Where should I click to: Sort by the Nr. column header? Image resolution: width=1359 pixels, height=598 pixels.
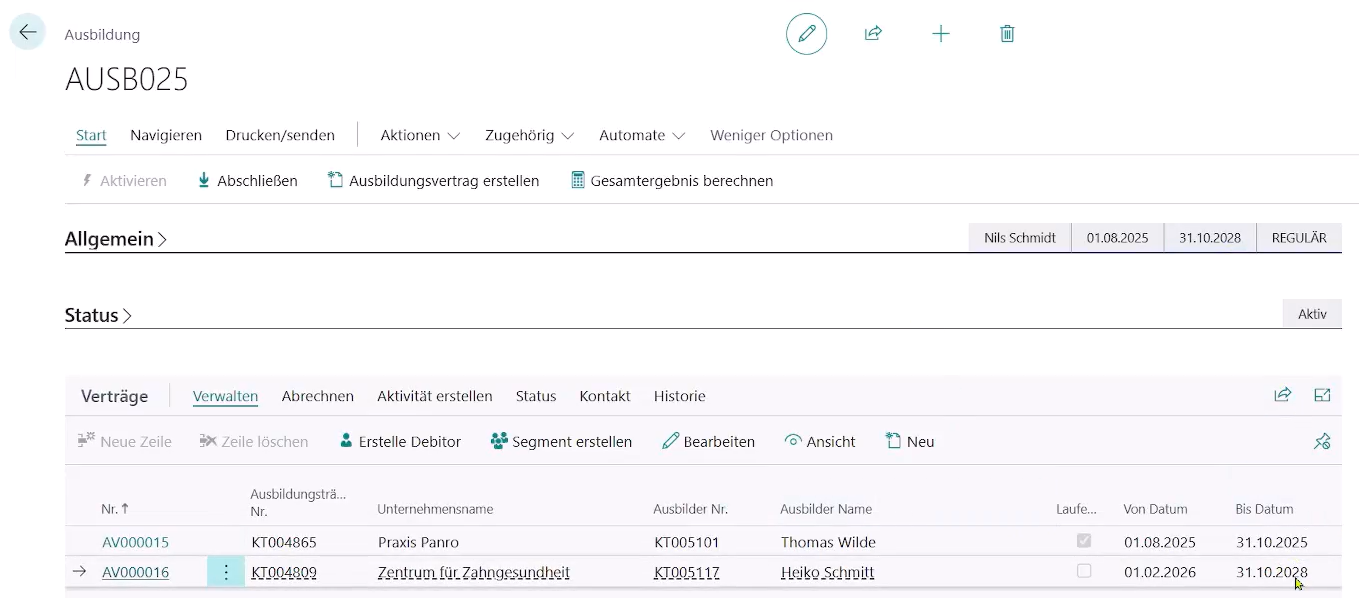coord(110,509)
